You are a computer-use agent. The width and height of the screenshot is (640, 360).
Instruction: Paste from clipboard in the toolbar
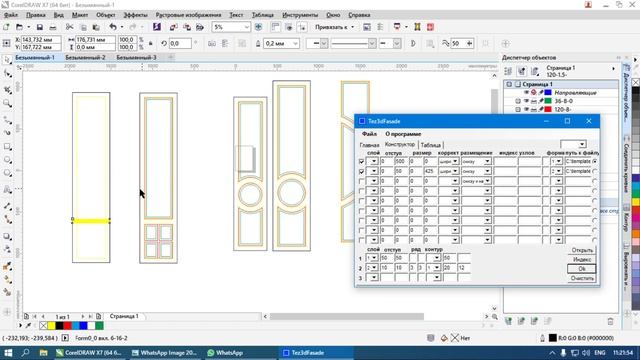[96, 27]
